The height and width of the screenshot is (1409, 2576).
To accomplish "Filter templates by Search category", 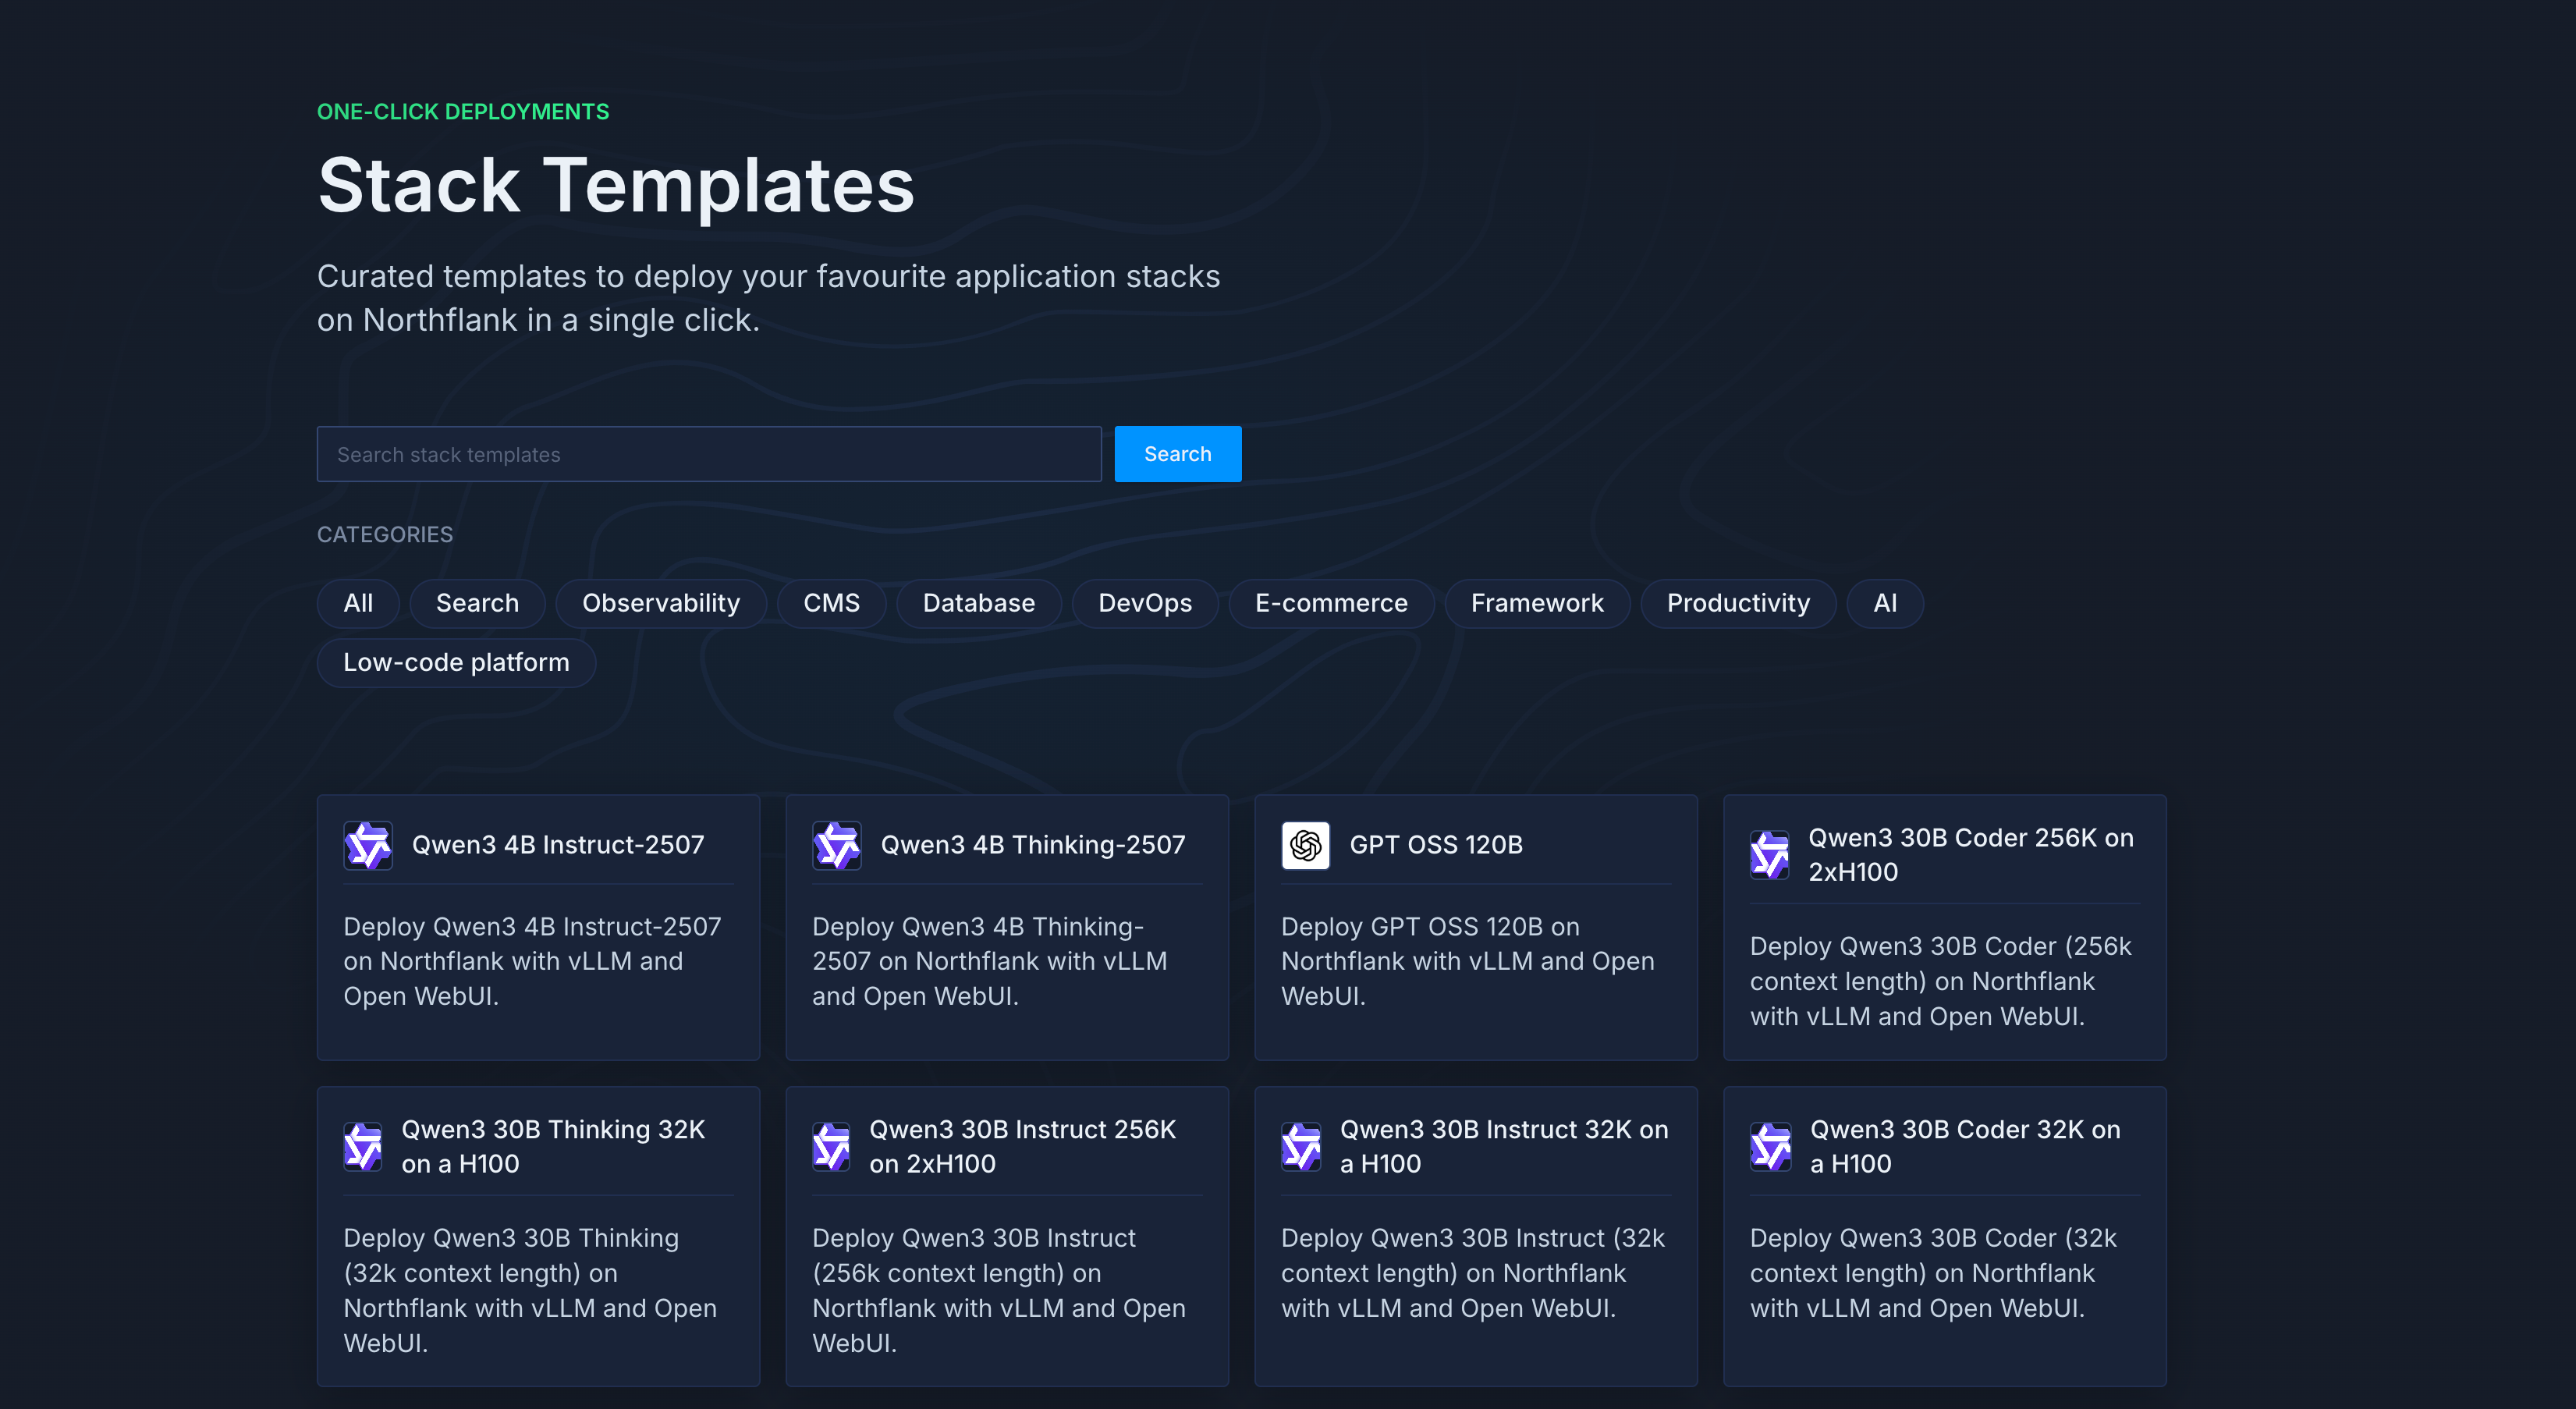I will click(x=477, y=603).
